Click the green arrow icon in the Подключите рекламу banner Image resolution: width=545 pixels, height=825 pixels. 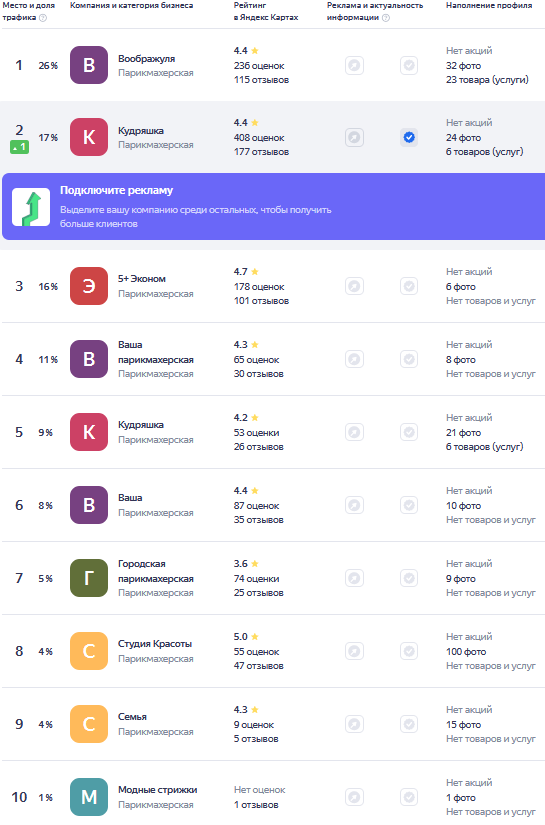[x=31, y=207]
